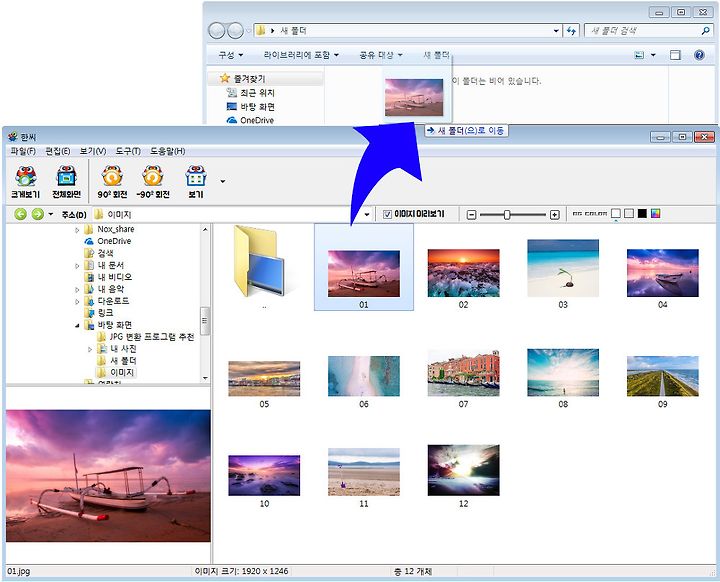Go forward with the green right arrow
The image size is (720, 582).
[x=38, y=214]
